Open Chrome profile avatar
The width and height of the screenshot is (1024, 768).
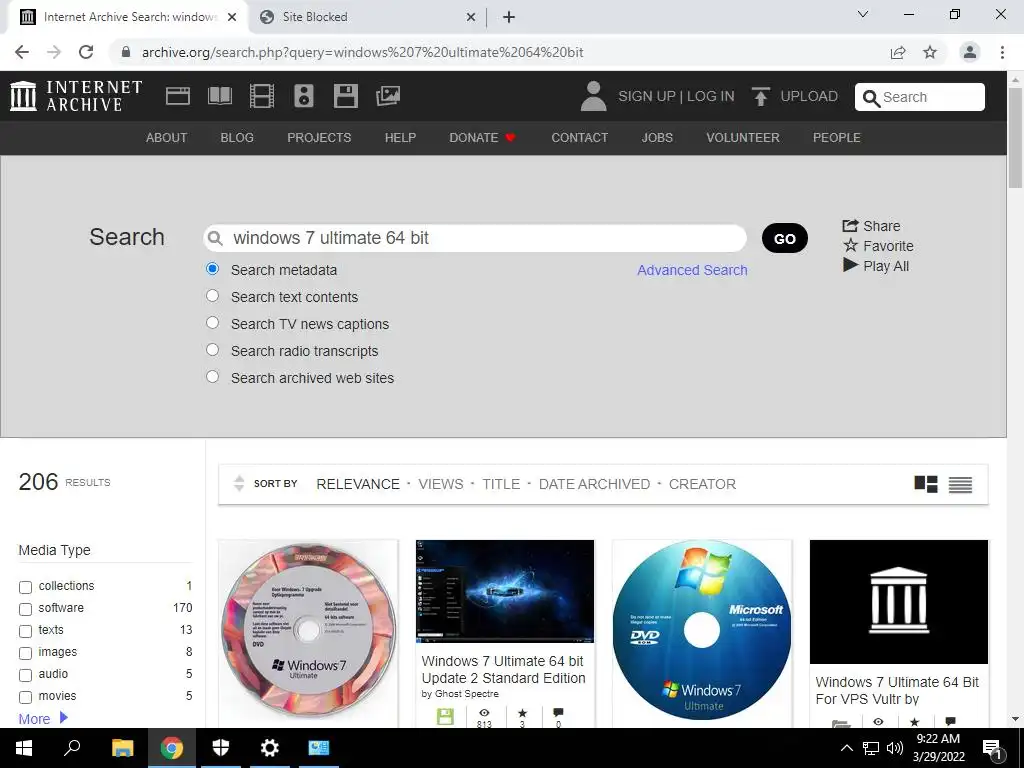(x=970, y=52)
